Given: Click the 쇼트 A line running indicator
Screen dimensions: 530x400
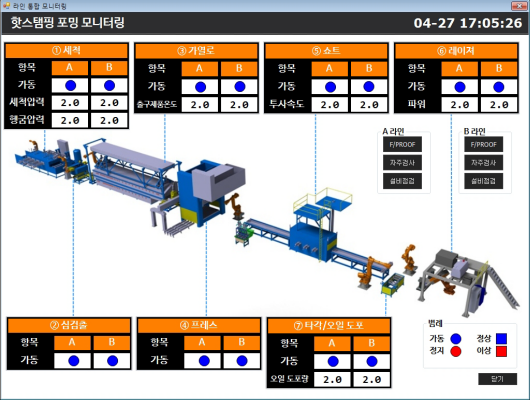Looking at the screenshot, I should point(330,87).
